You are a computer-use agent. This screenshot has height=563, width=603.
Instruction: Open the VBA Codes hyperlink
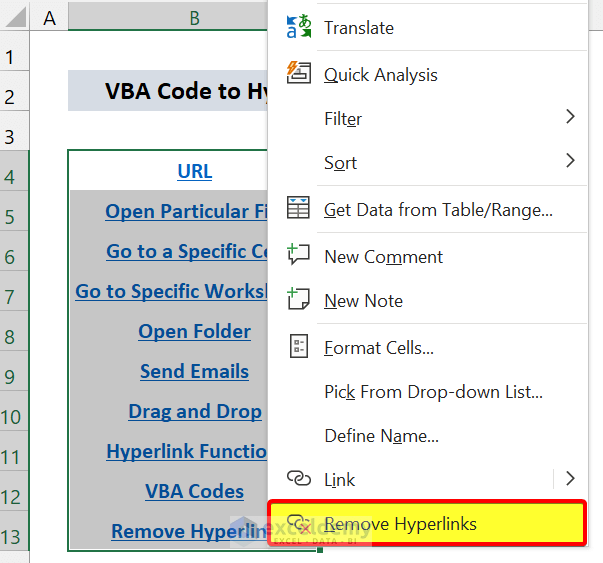coord(194,491)
